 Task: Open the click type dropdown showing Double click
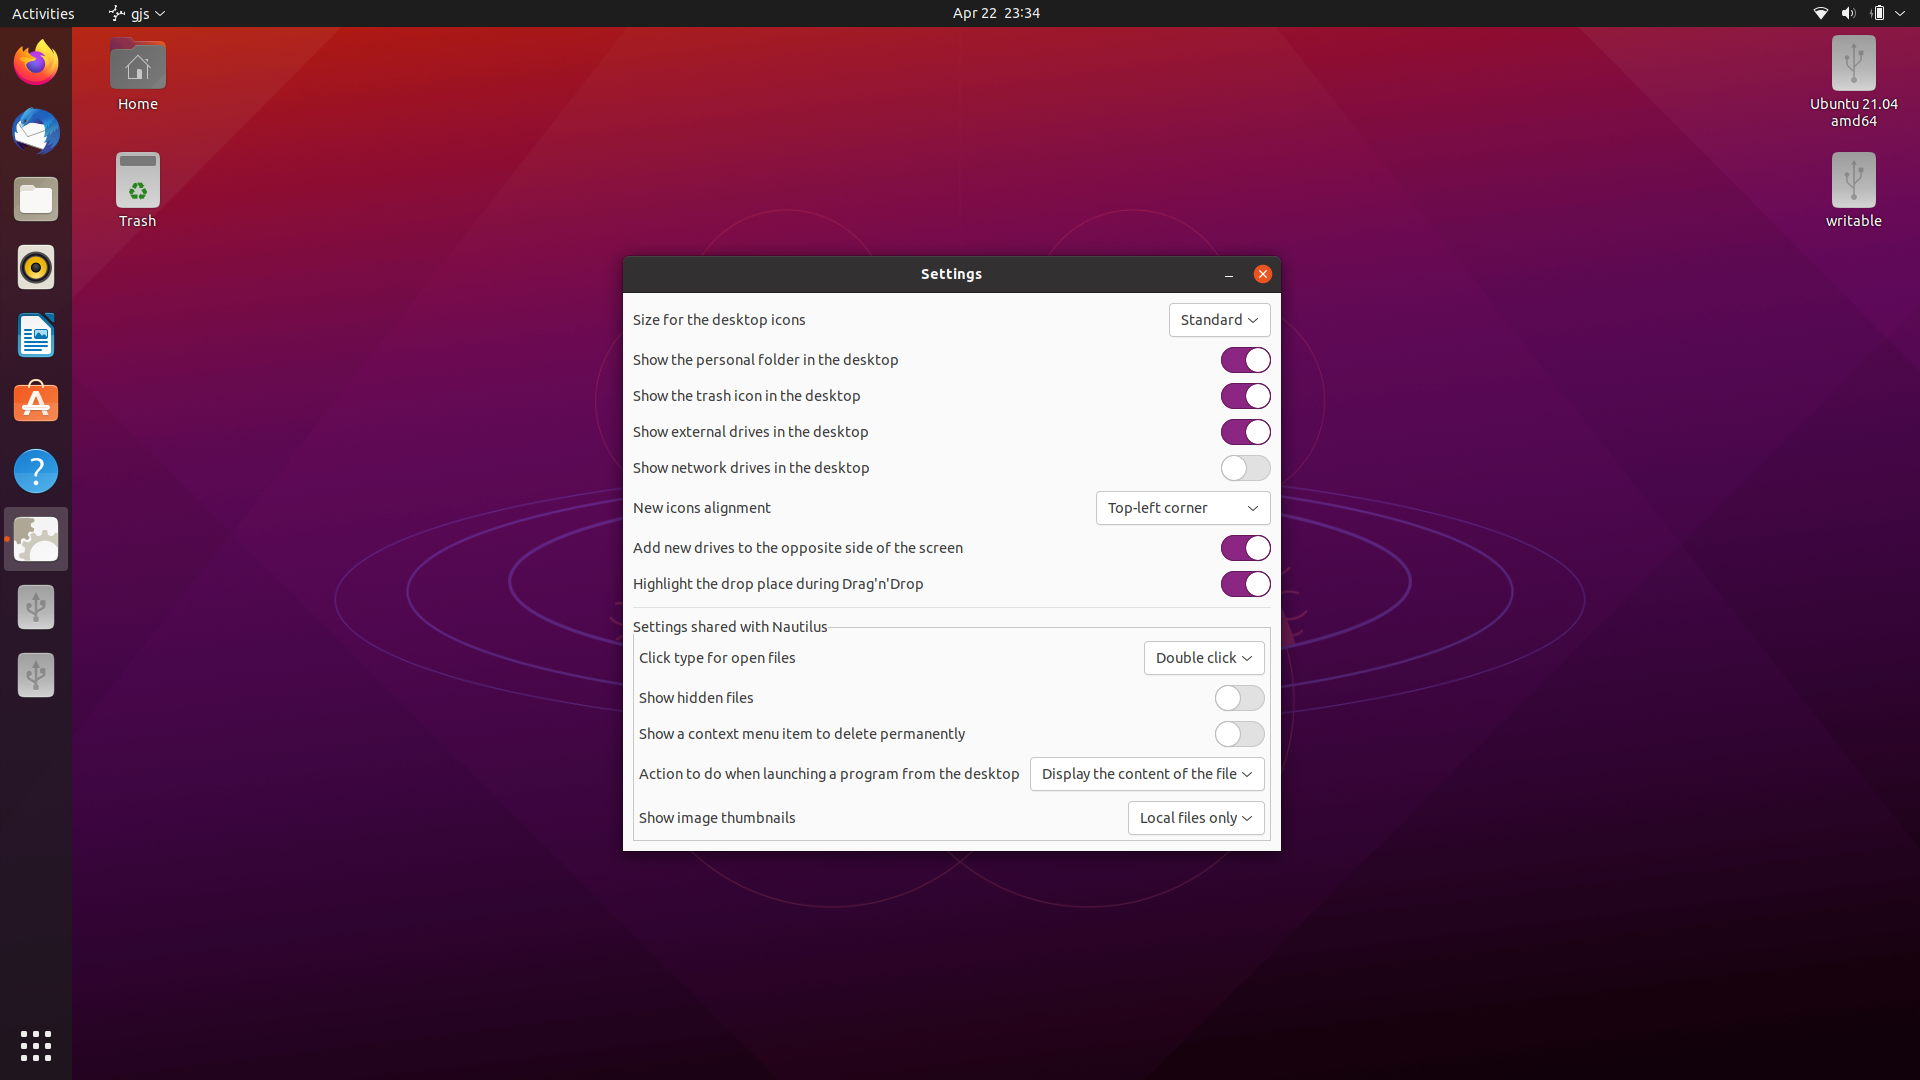[1203, 657]
